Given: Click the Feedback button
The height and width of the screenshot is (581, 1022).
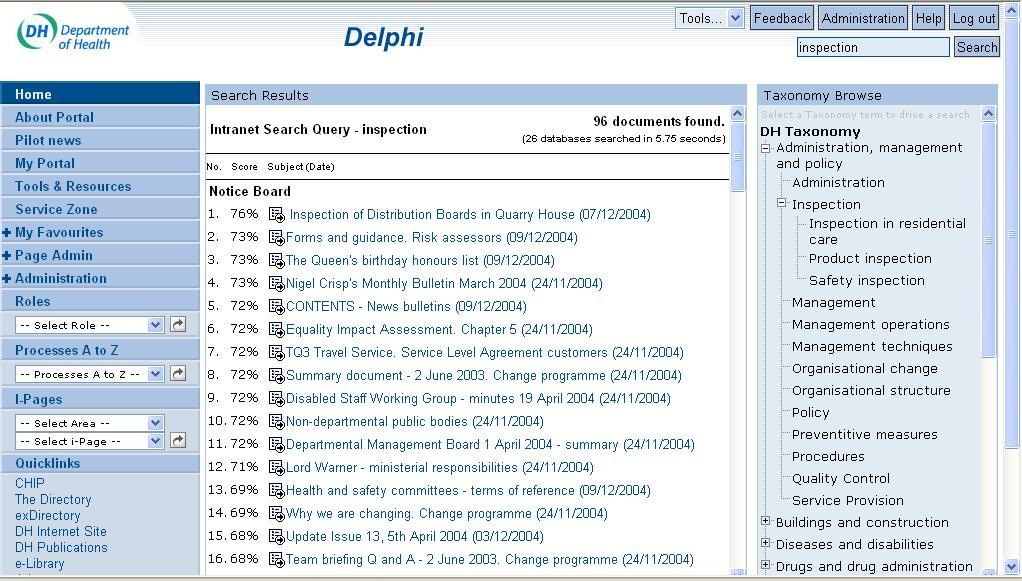Looking at the screenshot, I should click(782, 18).
